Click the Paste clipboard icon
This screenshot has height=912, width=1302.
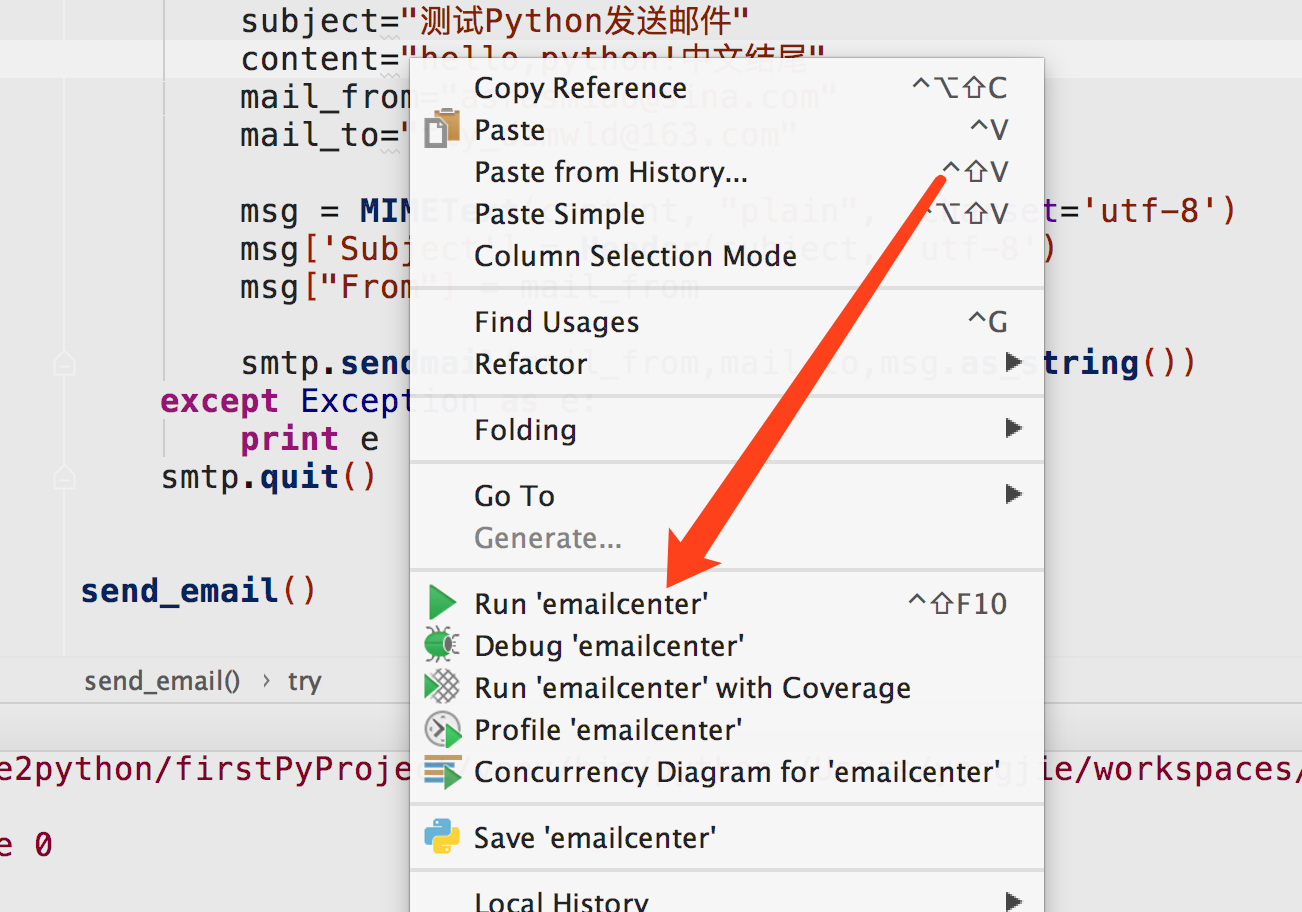441,129
